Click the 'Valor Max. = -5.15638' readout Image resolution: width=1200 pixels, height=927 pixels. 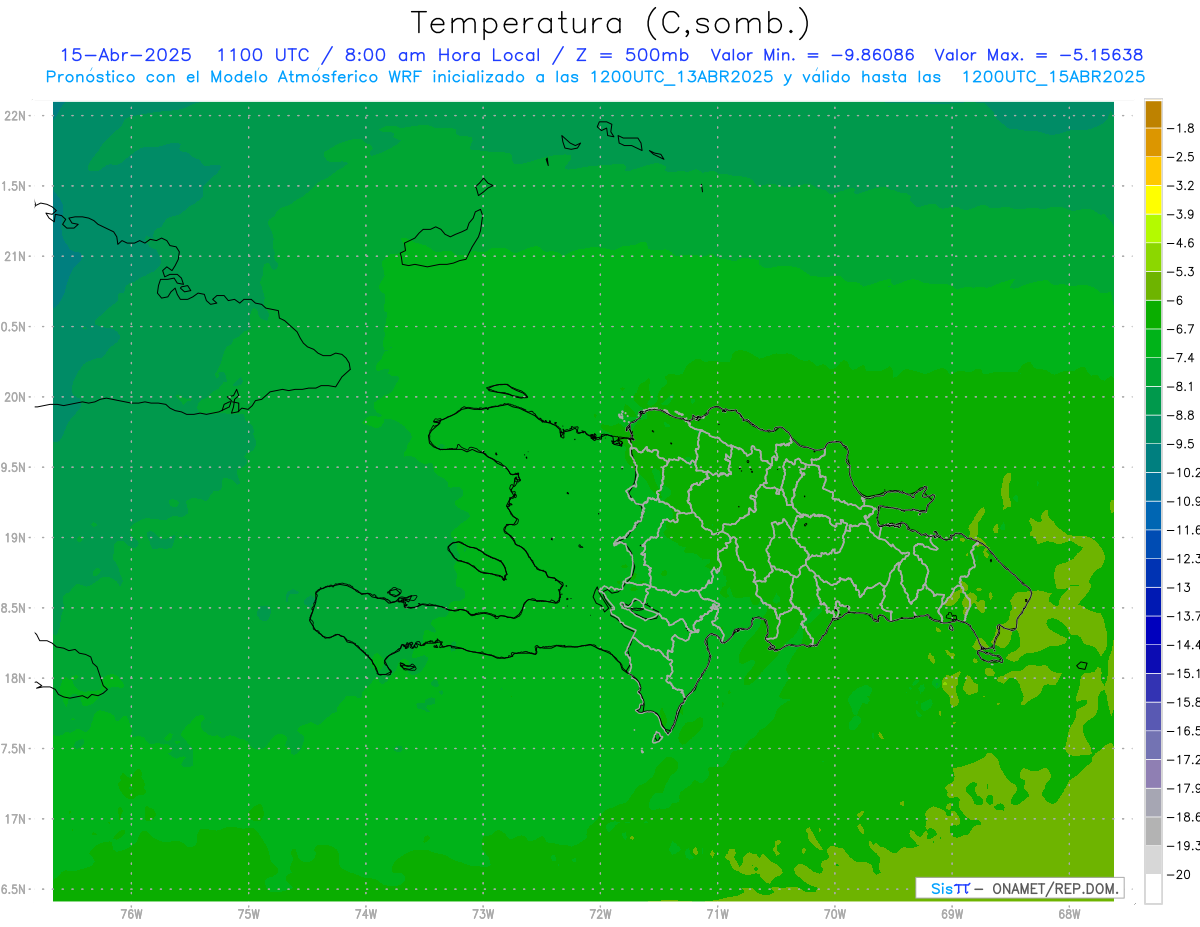1038,55
